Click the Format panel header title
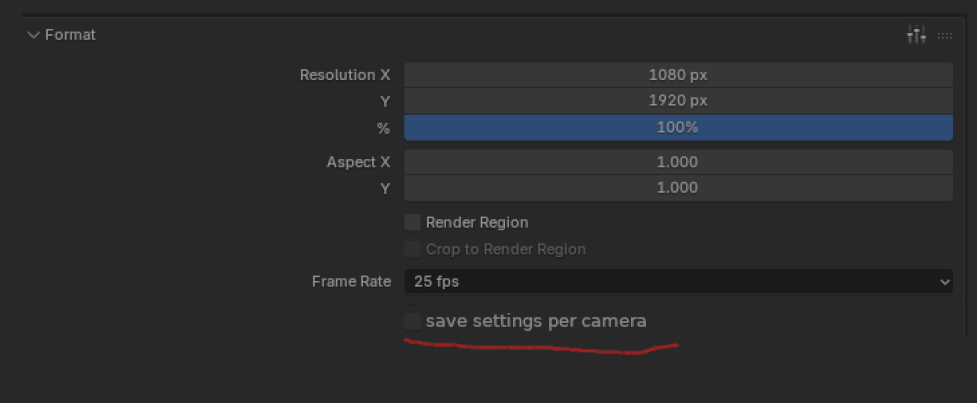 [x=70, y=35]
